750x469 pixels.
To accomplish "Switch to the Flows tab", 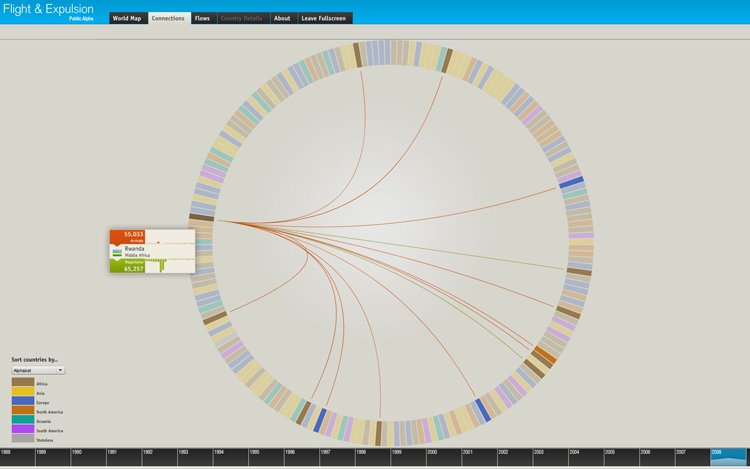I will click(202, 18).
